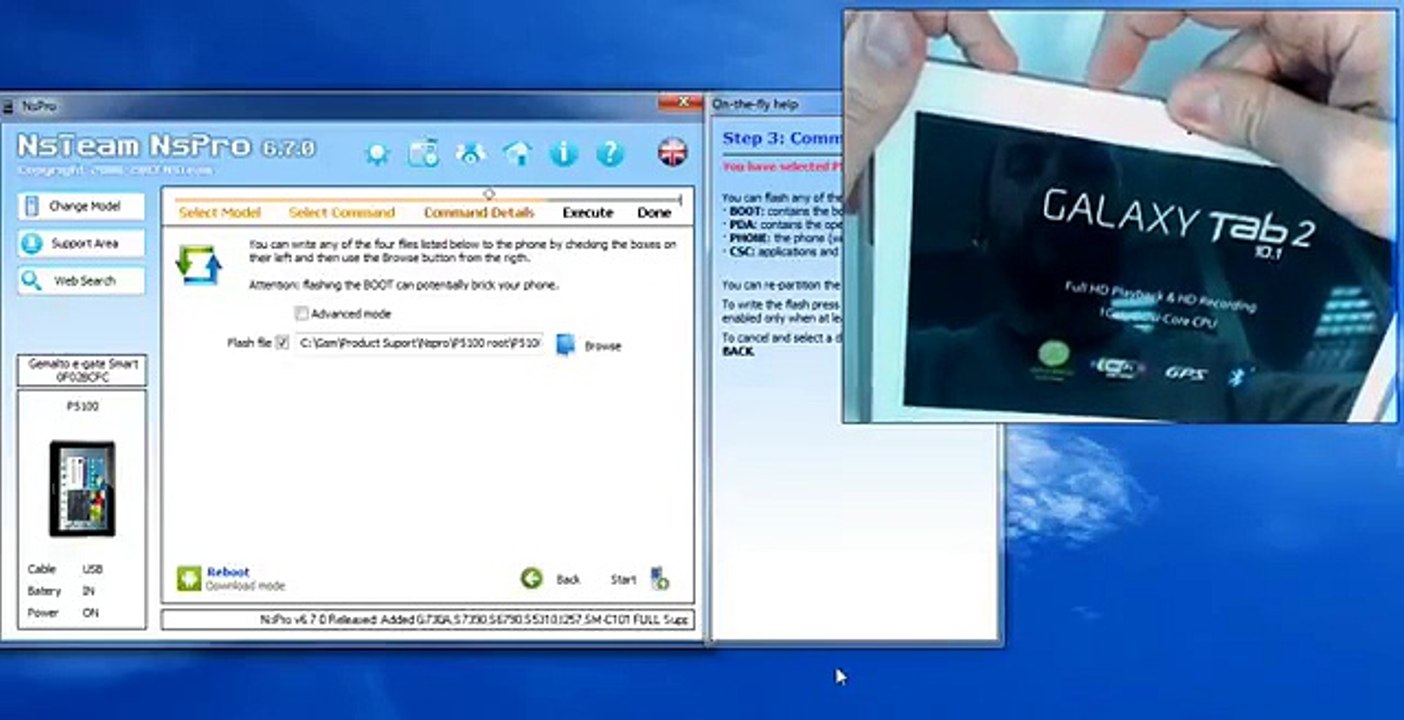The width and height of the screenshot is (1404, 720).
Task: Go to the Select Model step
Action: (219, 213)
